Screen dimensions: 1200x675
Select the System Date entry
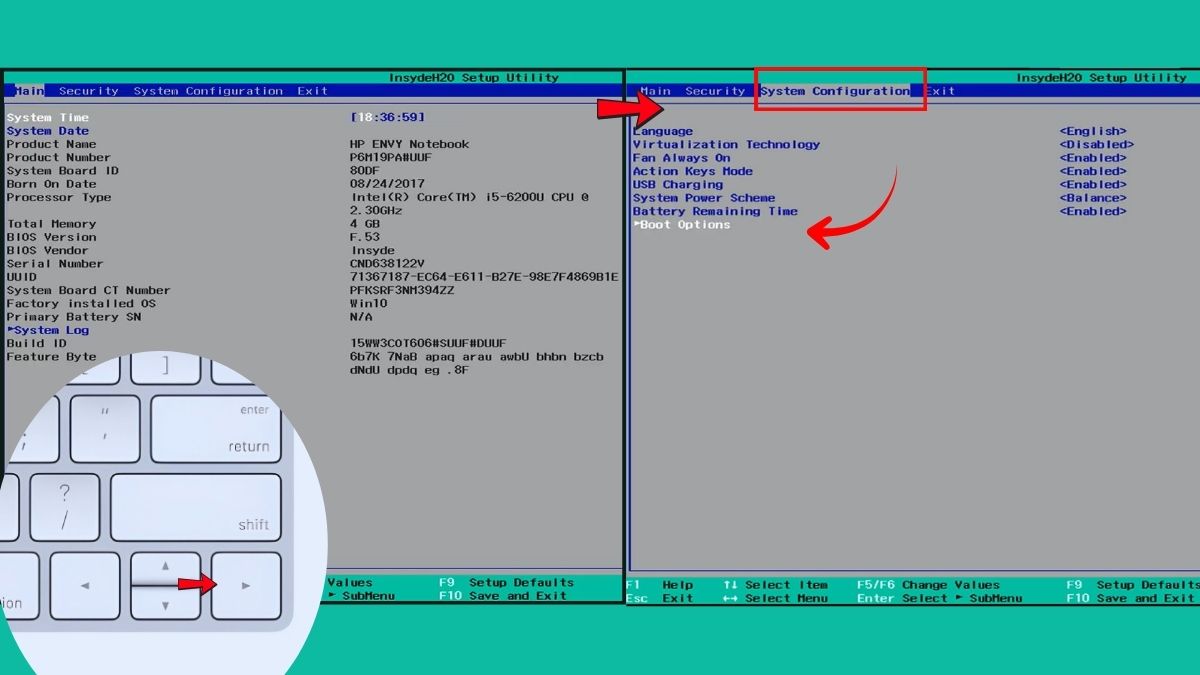pos(48,131)
